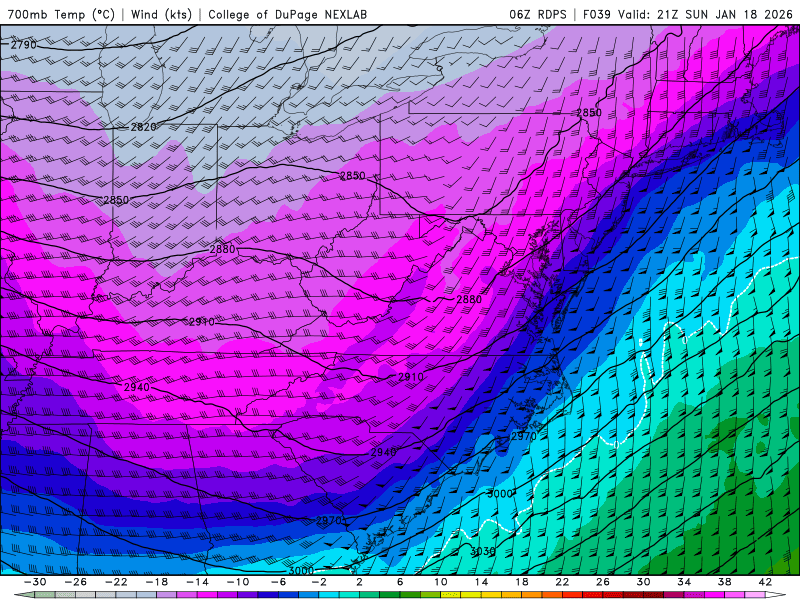Click the -10 color scale value
800x600 pixels.
click(238, 582)
